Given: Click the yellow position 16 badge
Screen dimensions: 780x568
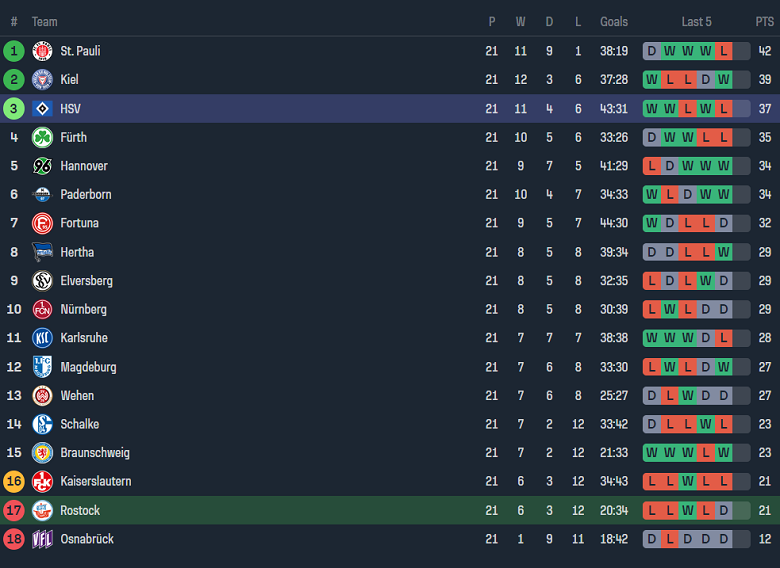Looking at the screenshot, I should tap(14, 482).
